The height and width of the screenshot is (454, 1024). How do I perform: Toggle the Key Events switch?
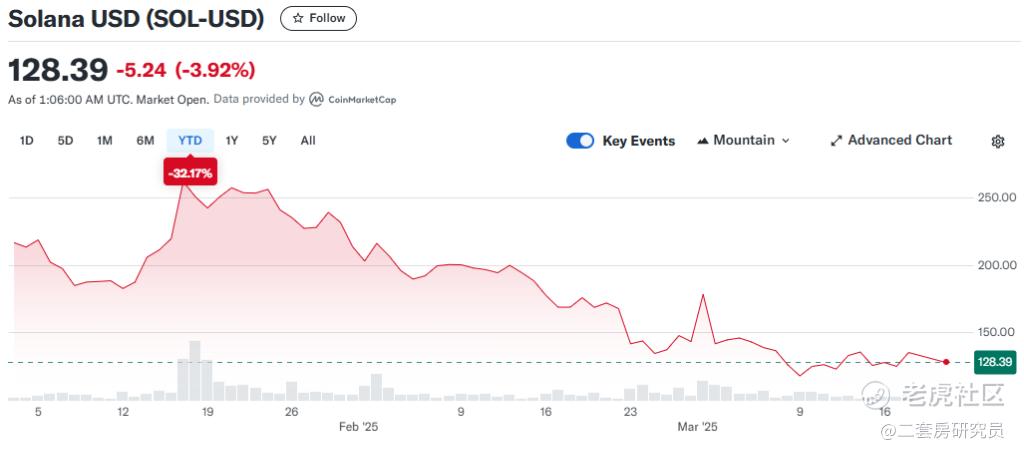point(580,141)
